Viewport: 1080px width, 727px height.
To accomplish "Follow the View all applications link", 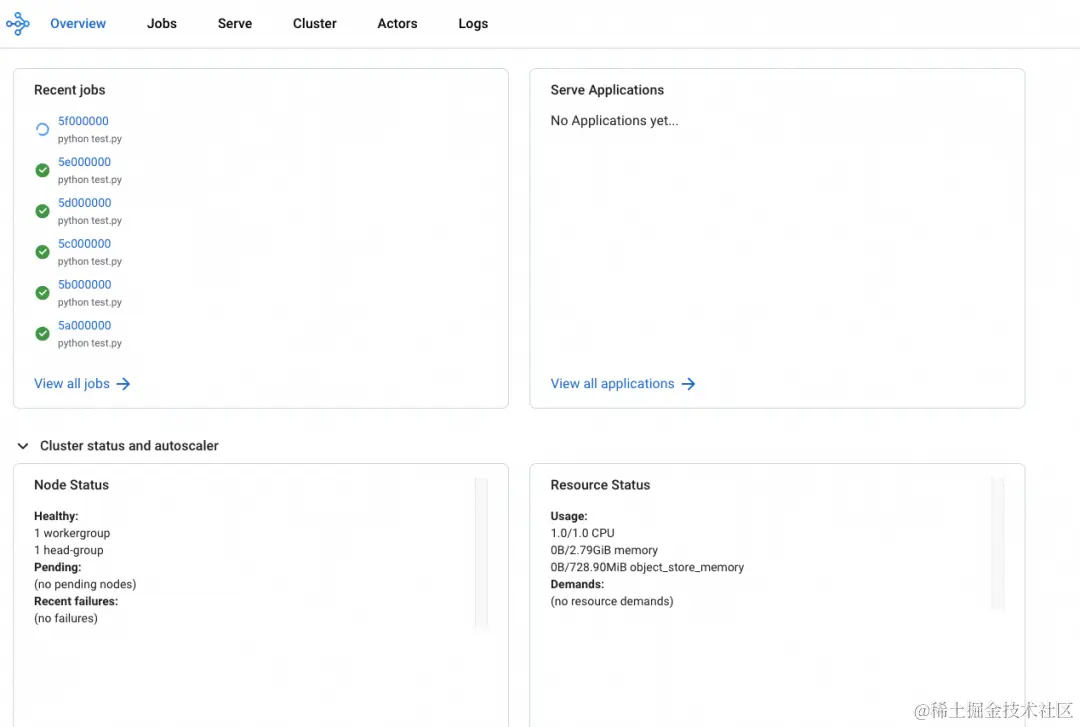I will pos(612,384).
